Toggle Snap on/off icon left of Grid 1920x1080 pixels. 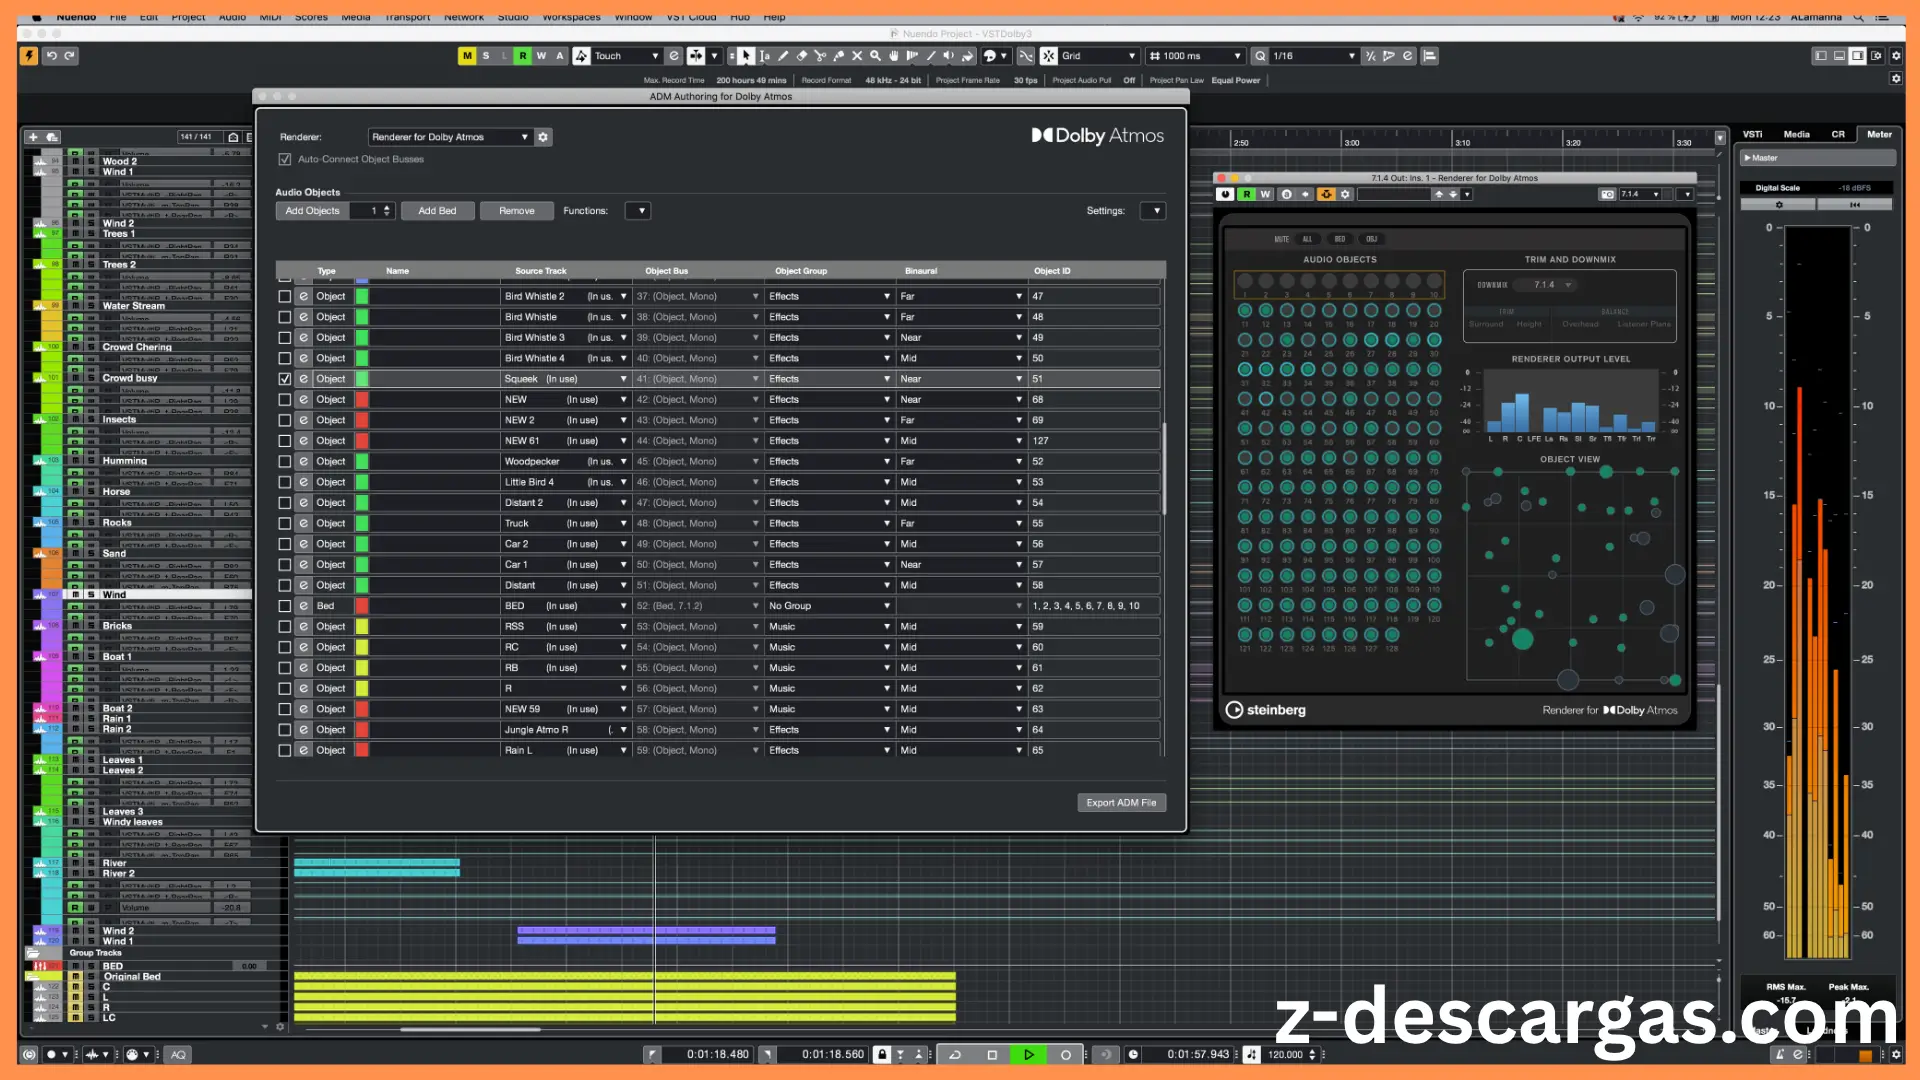click(x=1048, y=56)
